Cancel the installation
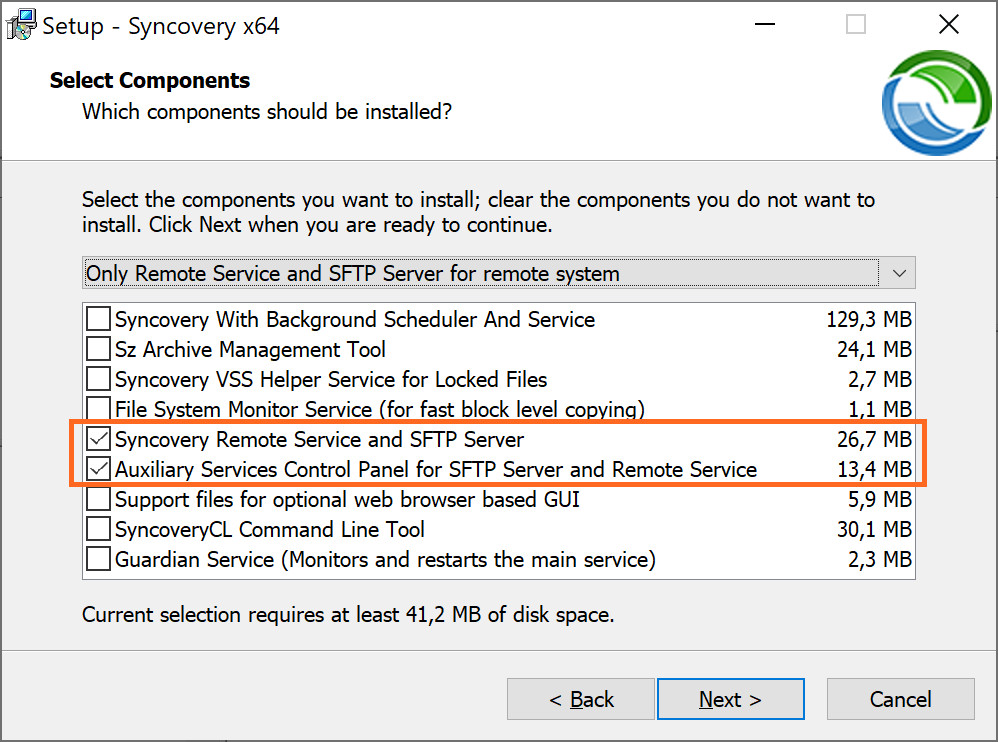The image size is (998, 742). click(900, 699)
